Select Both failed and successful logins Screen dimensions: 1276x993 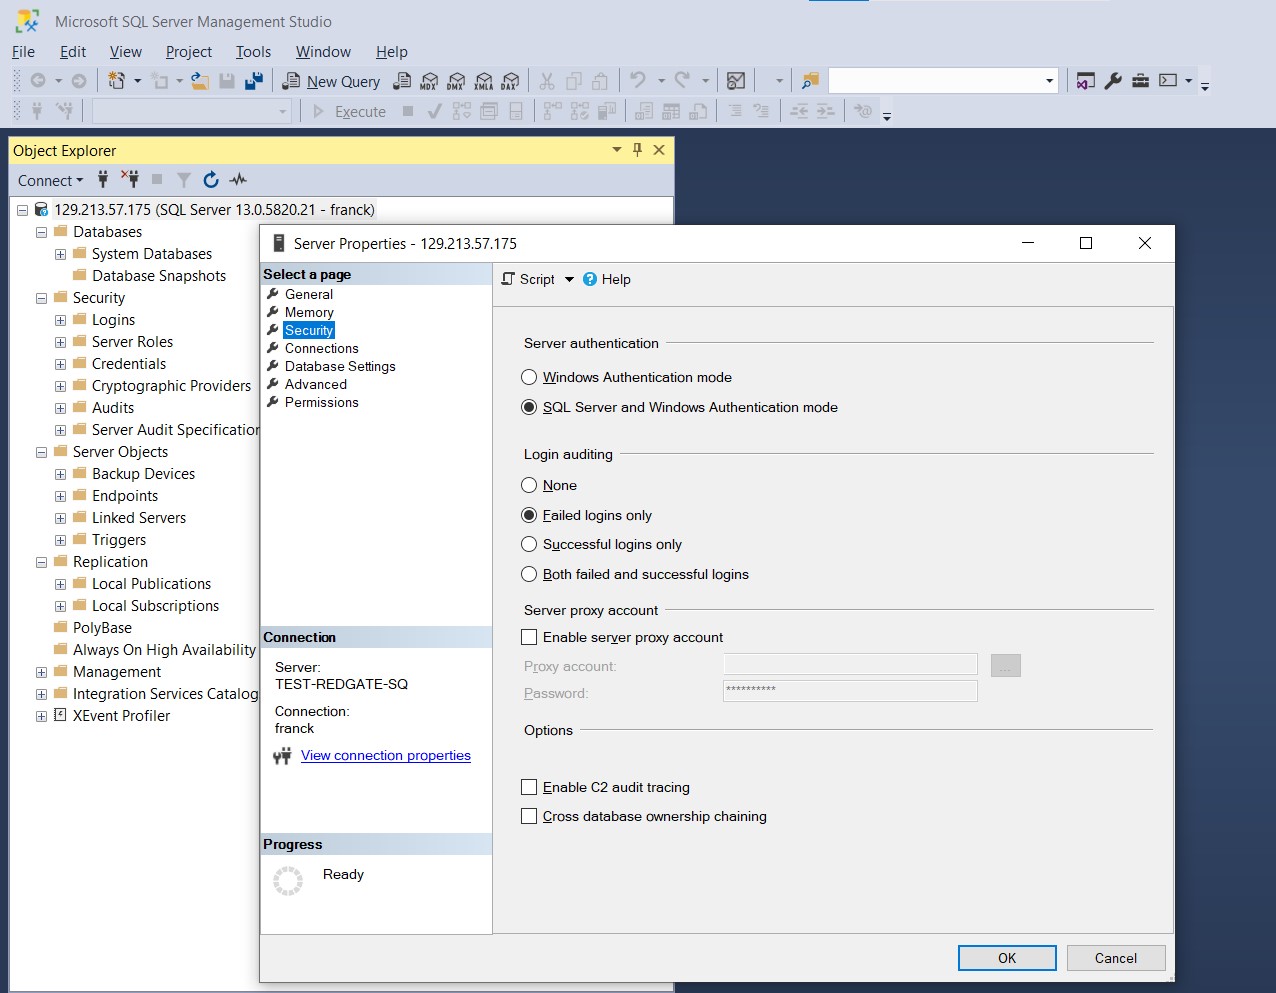tap(529, 574)
